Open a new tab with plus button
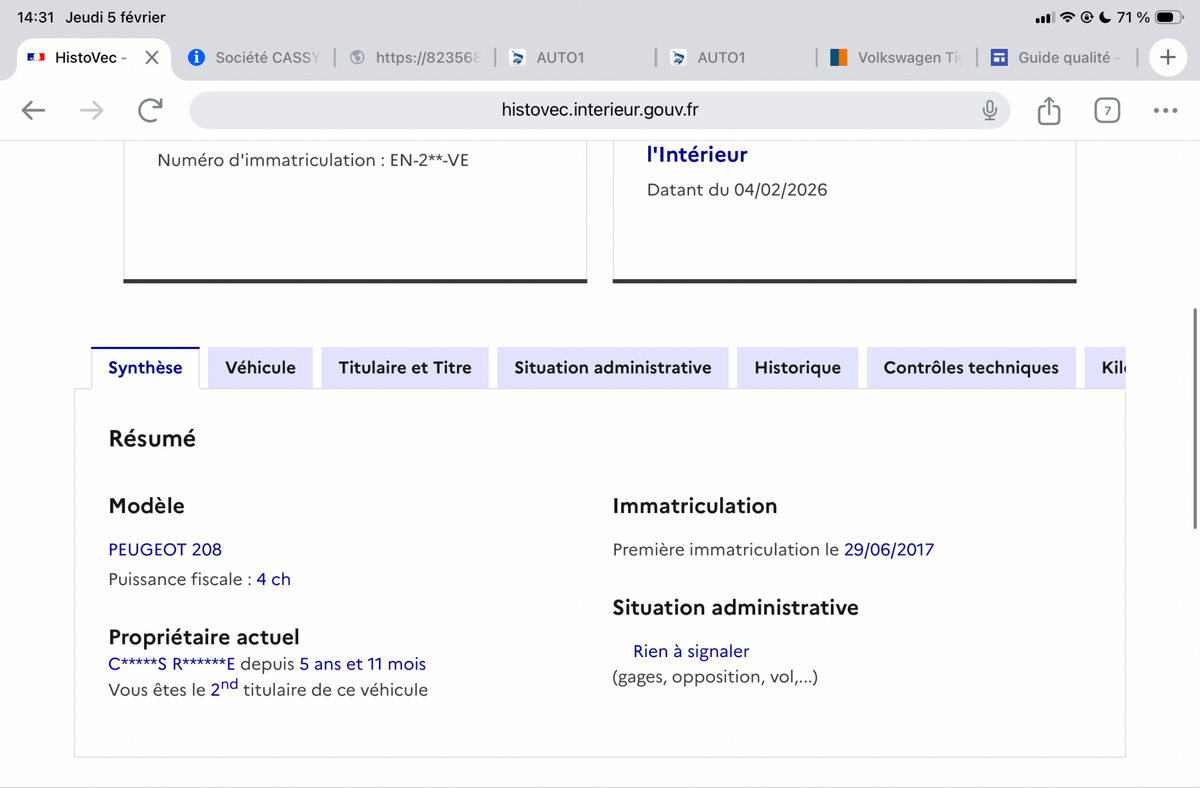The height and width of the screenshot is (788, 1200). click(x=1166, y=58)
